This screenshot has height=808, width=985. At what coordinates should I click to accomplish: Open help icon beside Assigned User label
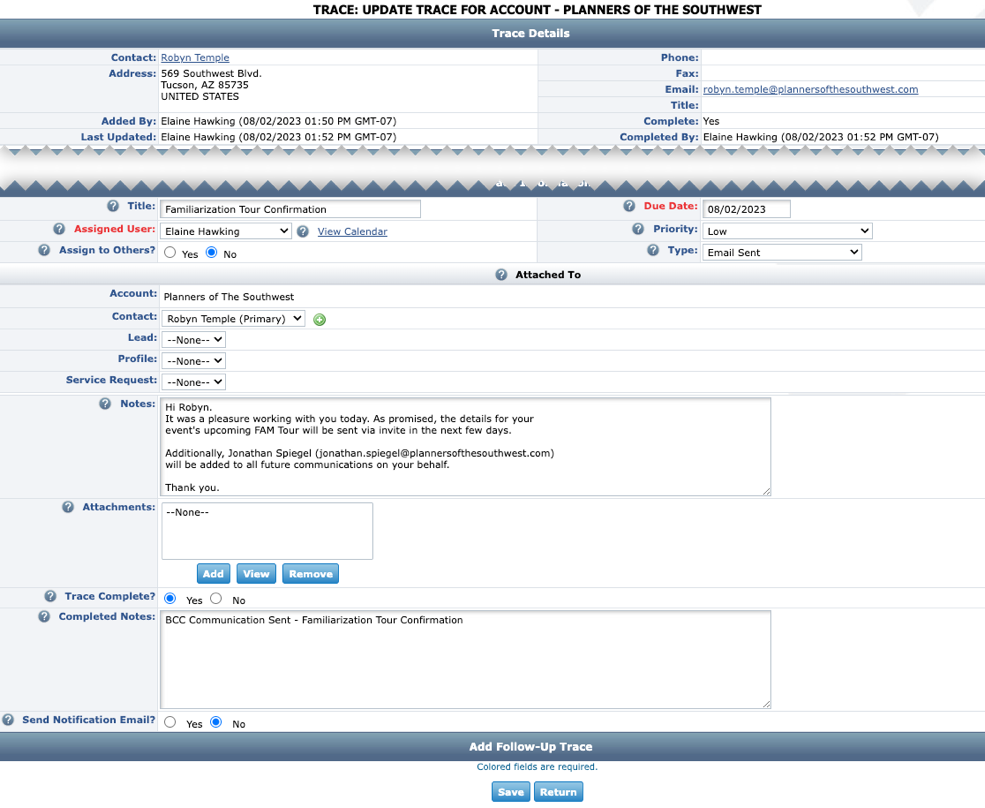coord(59,229)
